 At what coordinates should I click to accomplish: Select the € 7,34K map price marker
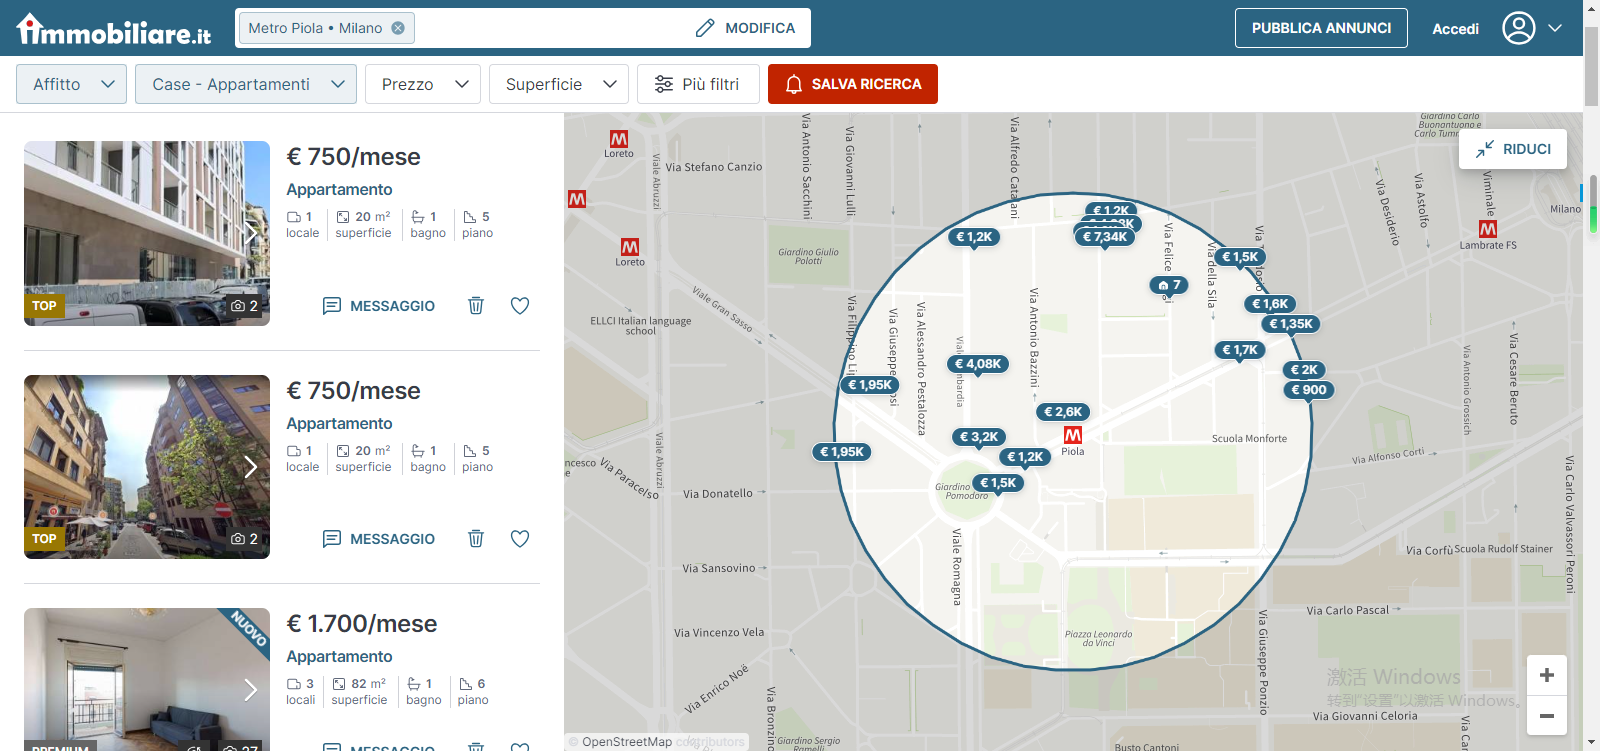[x=1105, y=237]
